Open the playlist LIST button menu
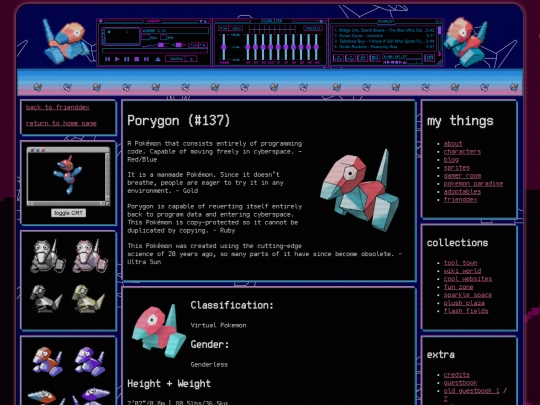 [x=430, y=58]
